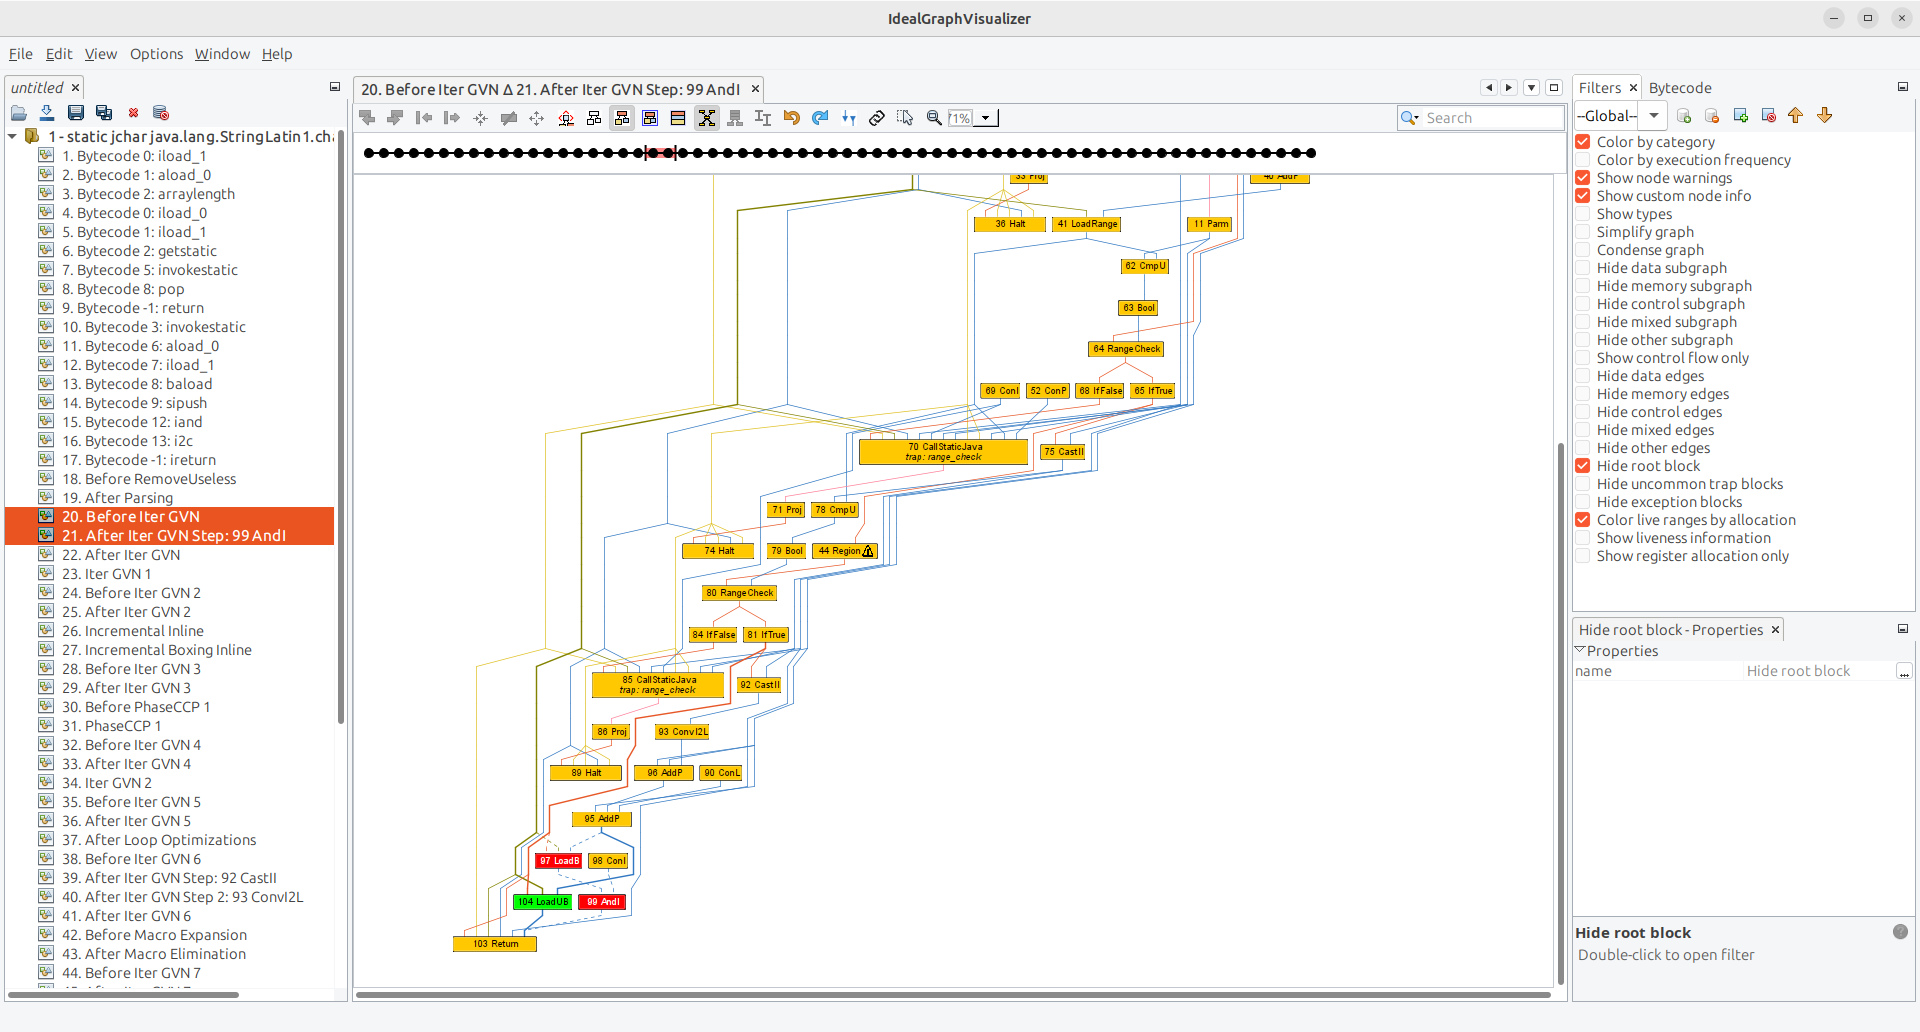Open the Window menu

(222, 54)
